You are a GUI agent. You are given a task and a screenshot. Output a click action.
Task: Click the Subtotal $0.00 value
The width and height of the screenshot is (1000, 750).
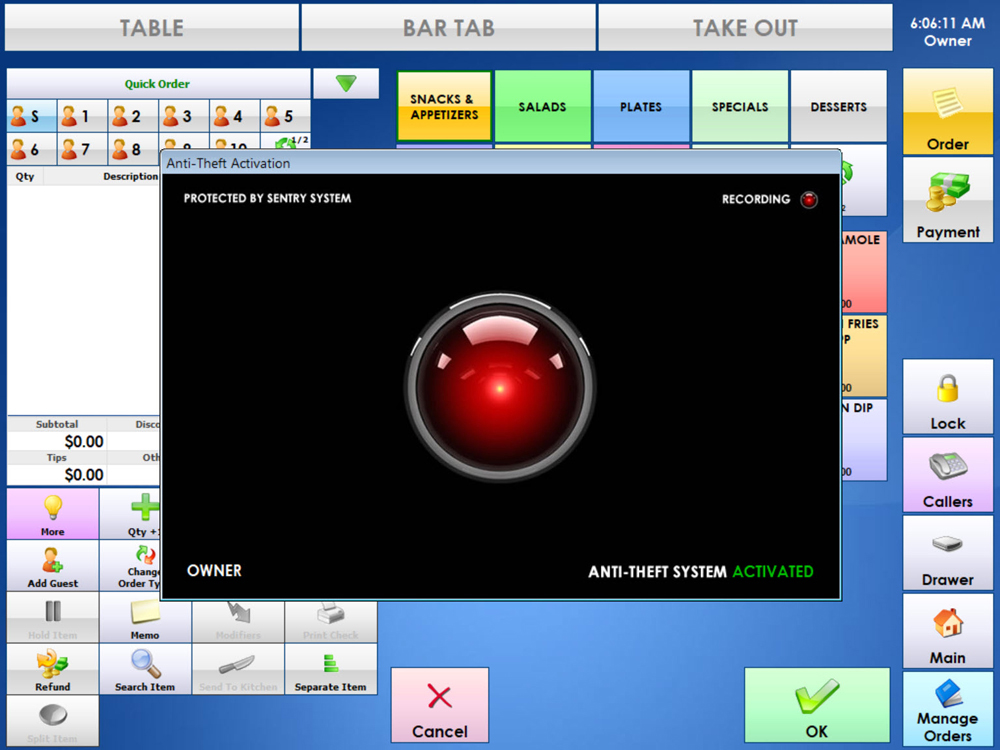[x=84, y=441]
